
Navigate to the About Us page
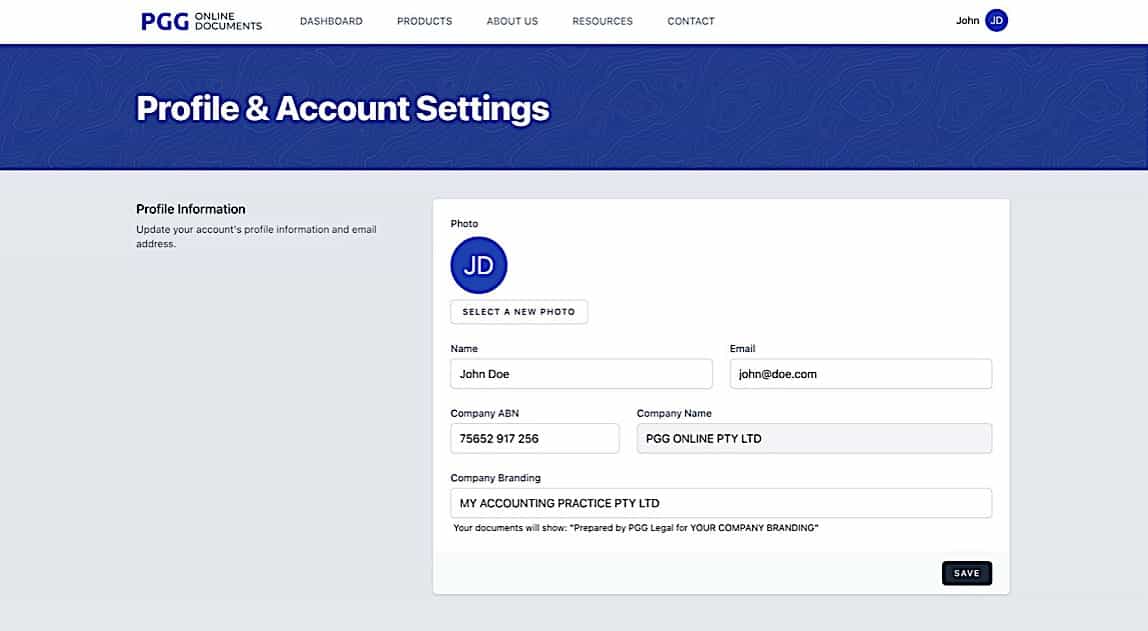(512, 20)
